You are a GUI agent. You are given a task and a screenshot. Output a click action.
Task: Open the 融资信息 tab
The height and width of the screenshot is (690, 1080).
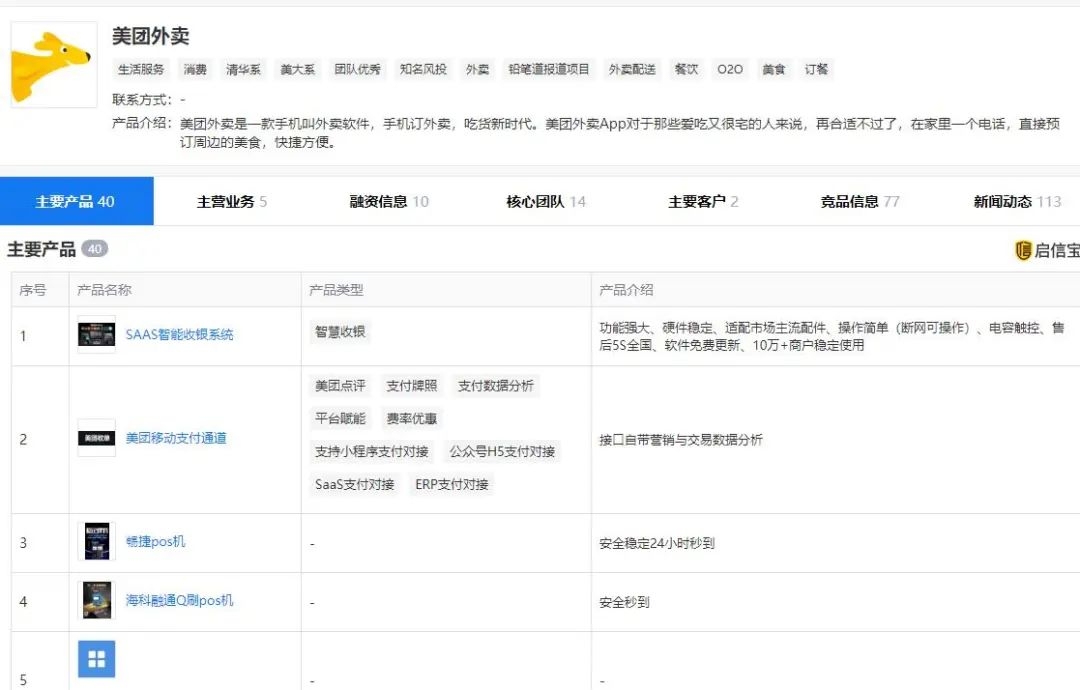(388, 201)
